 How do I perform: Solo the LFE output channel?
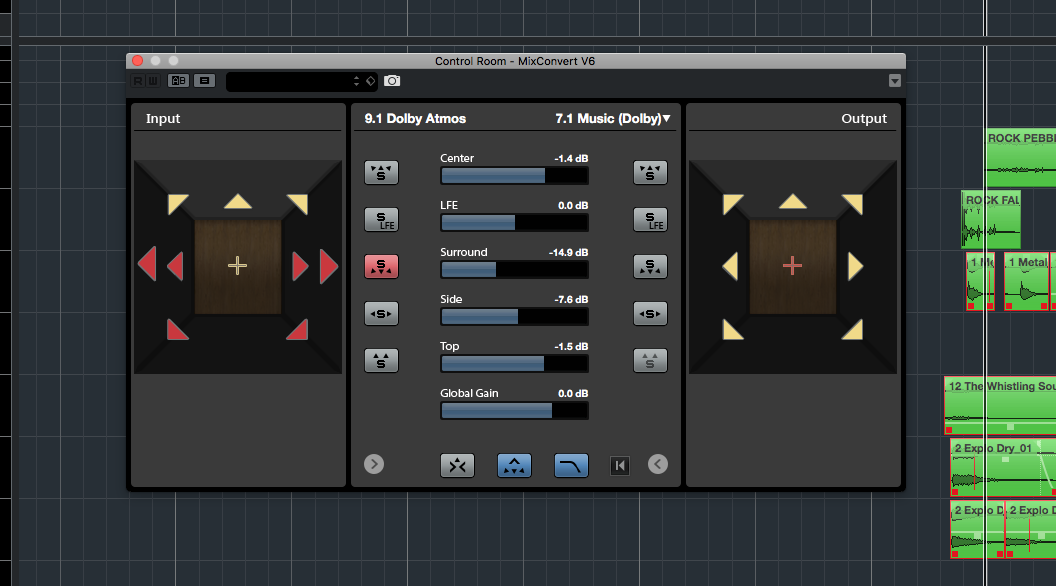[x=651, y=220]
